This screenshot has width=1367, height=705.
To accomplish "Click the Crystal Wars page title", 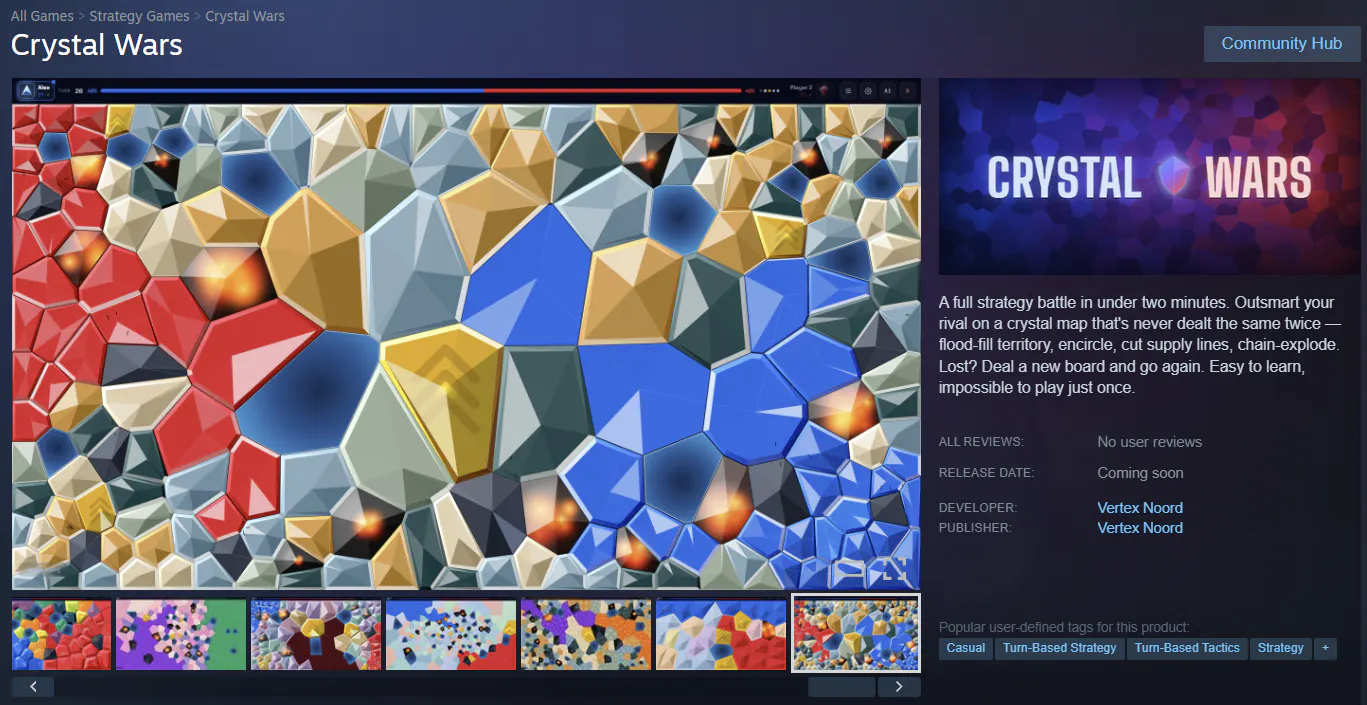I will tap(97, 45).
